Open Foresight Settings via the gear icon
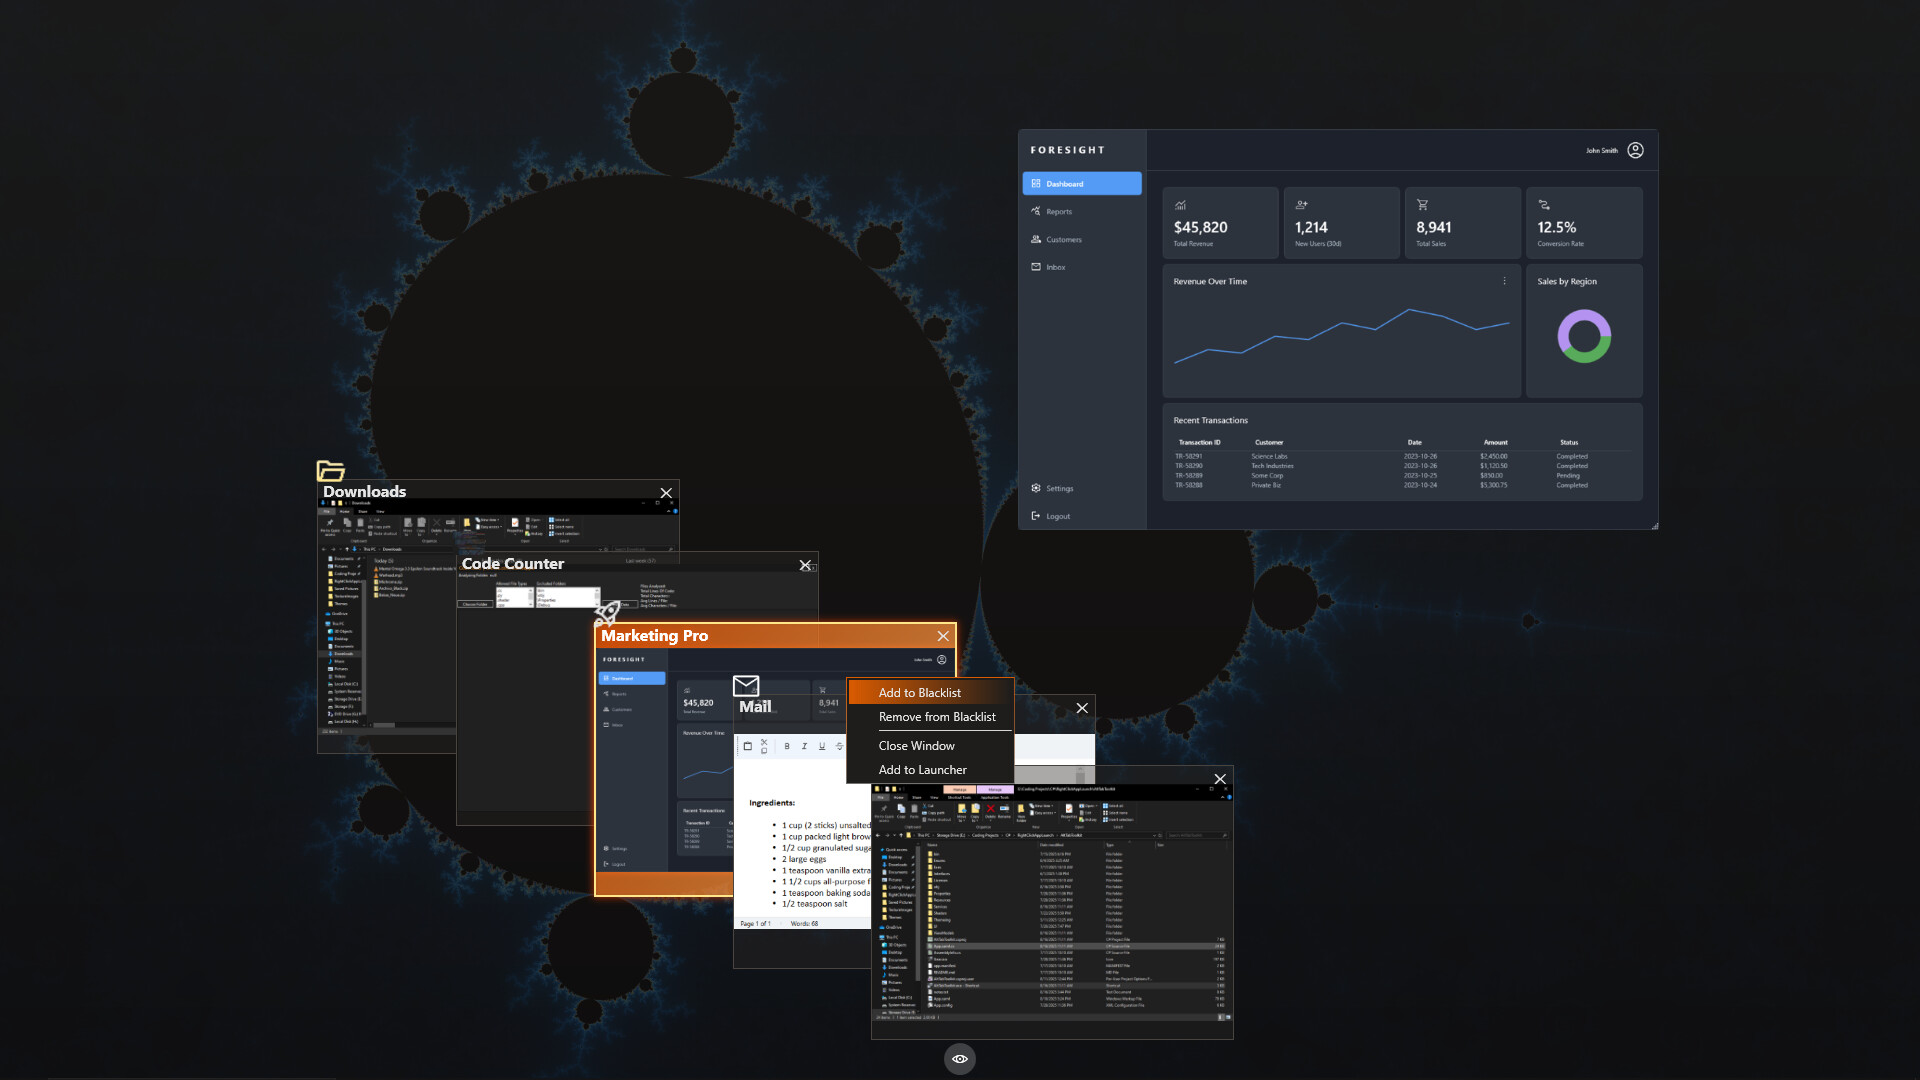The image size is (1920, 1080). [1036, 488]
